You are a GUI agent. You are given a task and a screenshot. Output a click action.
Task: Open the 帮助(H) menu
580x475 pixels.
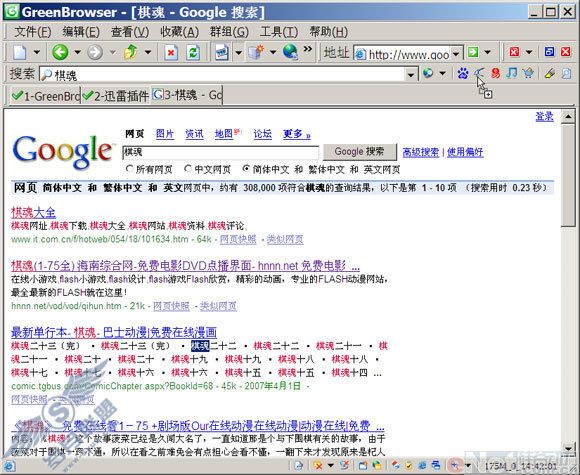click(x=328, y=32)
